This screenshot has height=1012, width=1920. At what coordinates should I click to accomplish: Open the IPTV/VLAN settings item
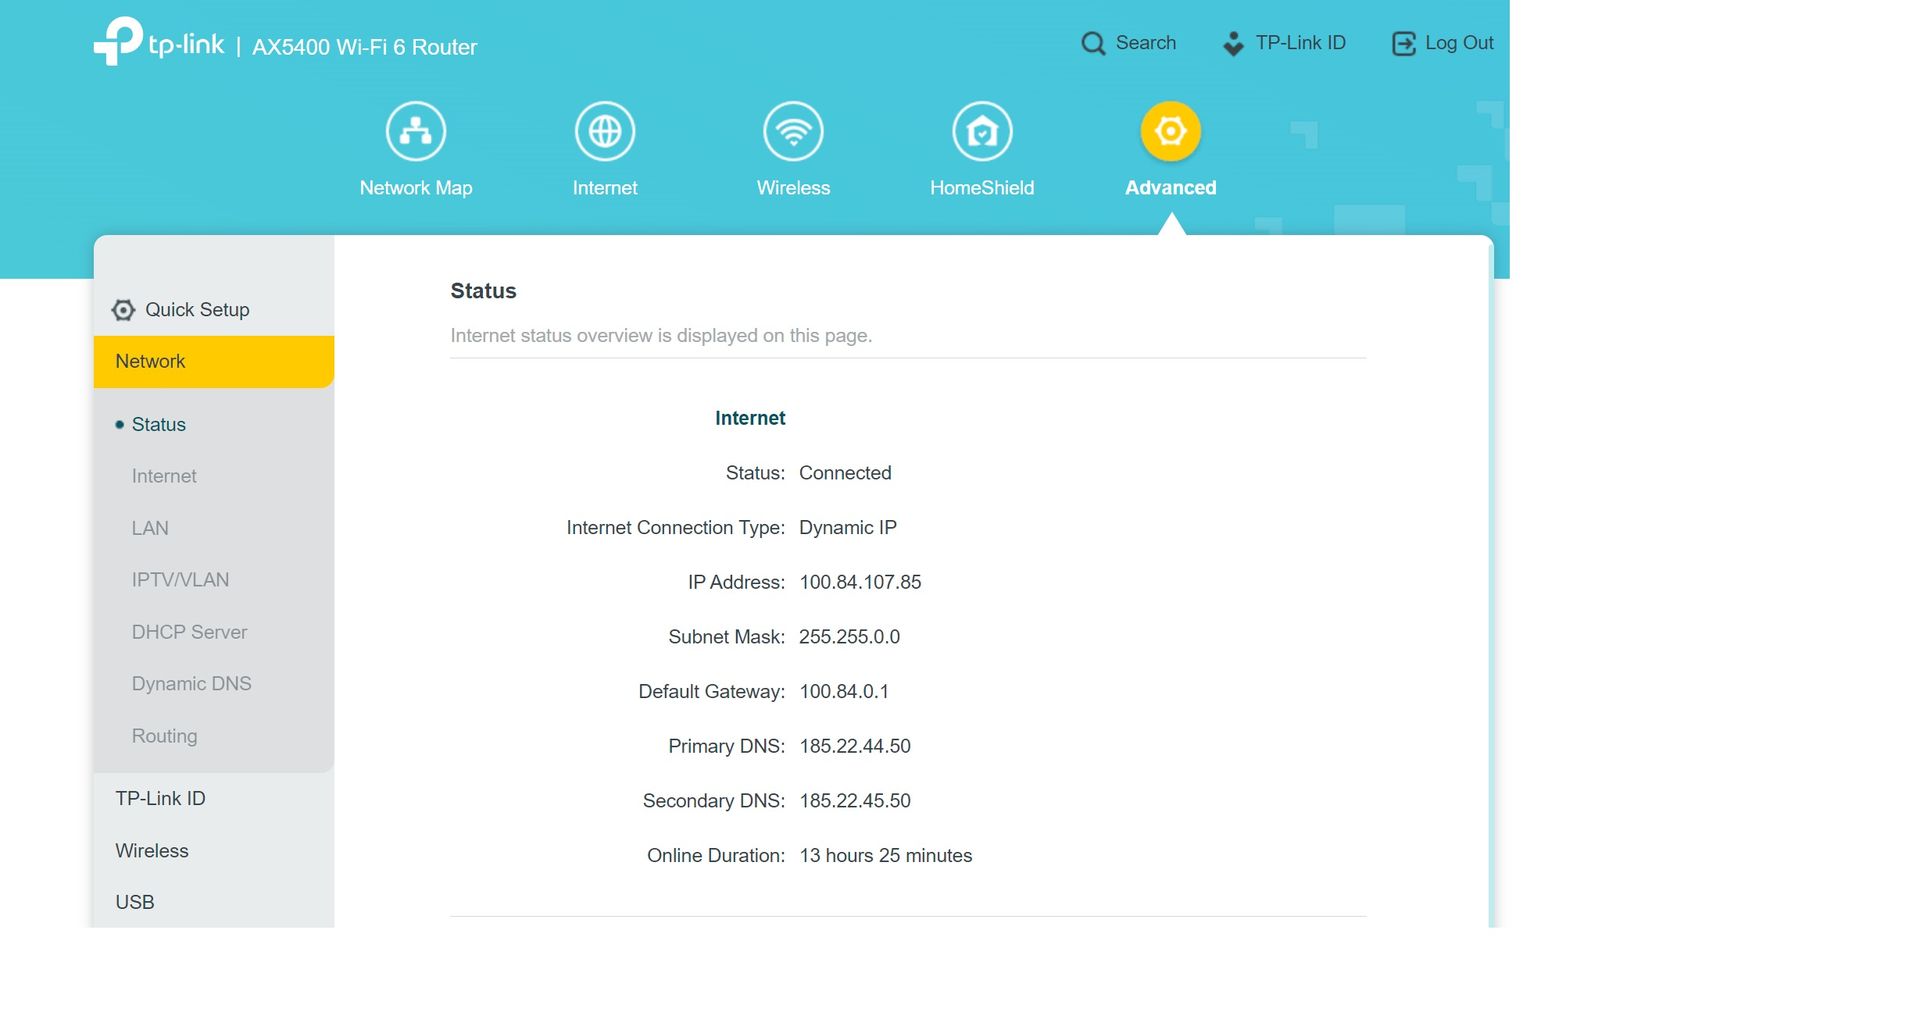(180, 580)
